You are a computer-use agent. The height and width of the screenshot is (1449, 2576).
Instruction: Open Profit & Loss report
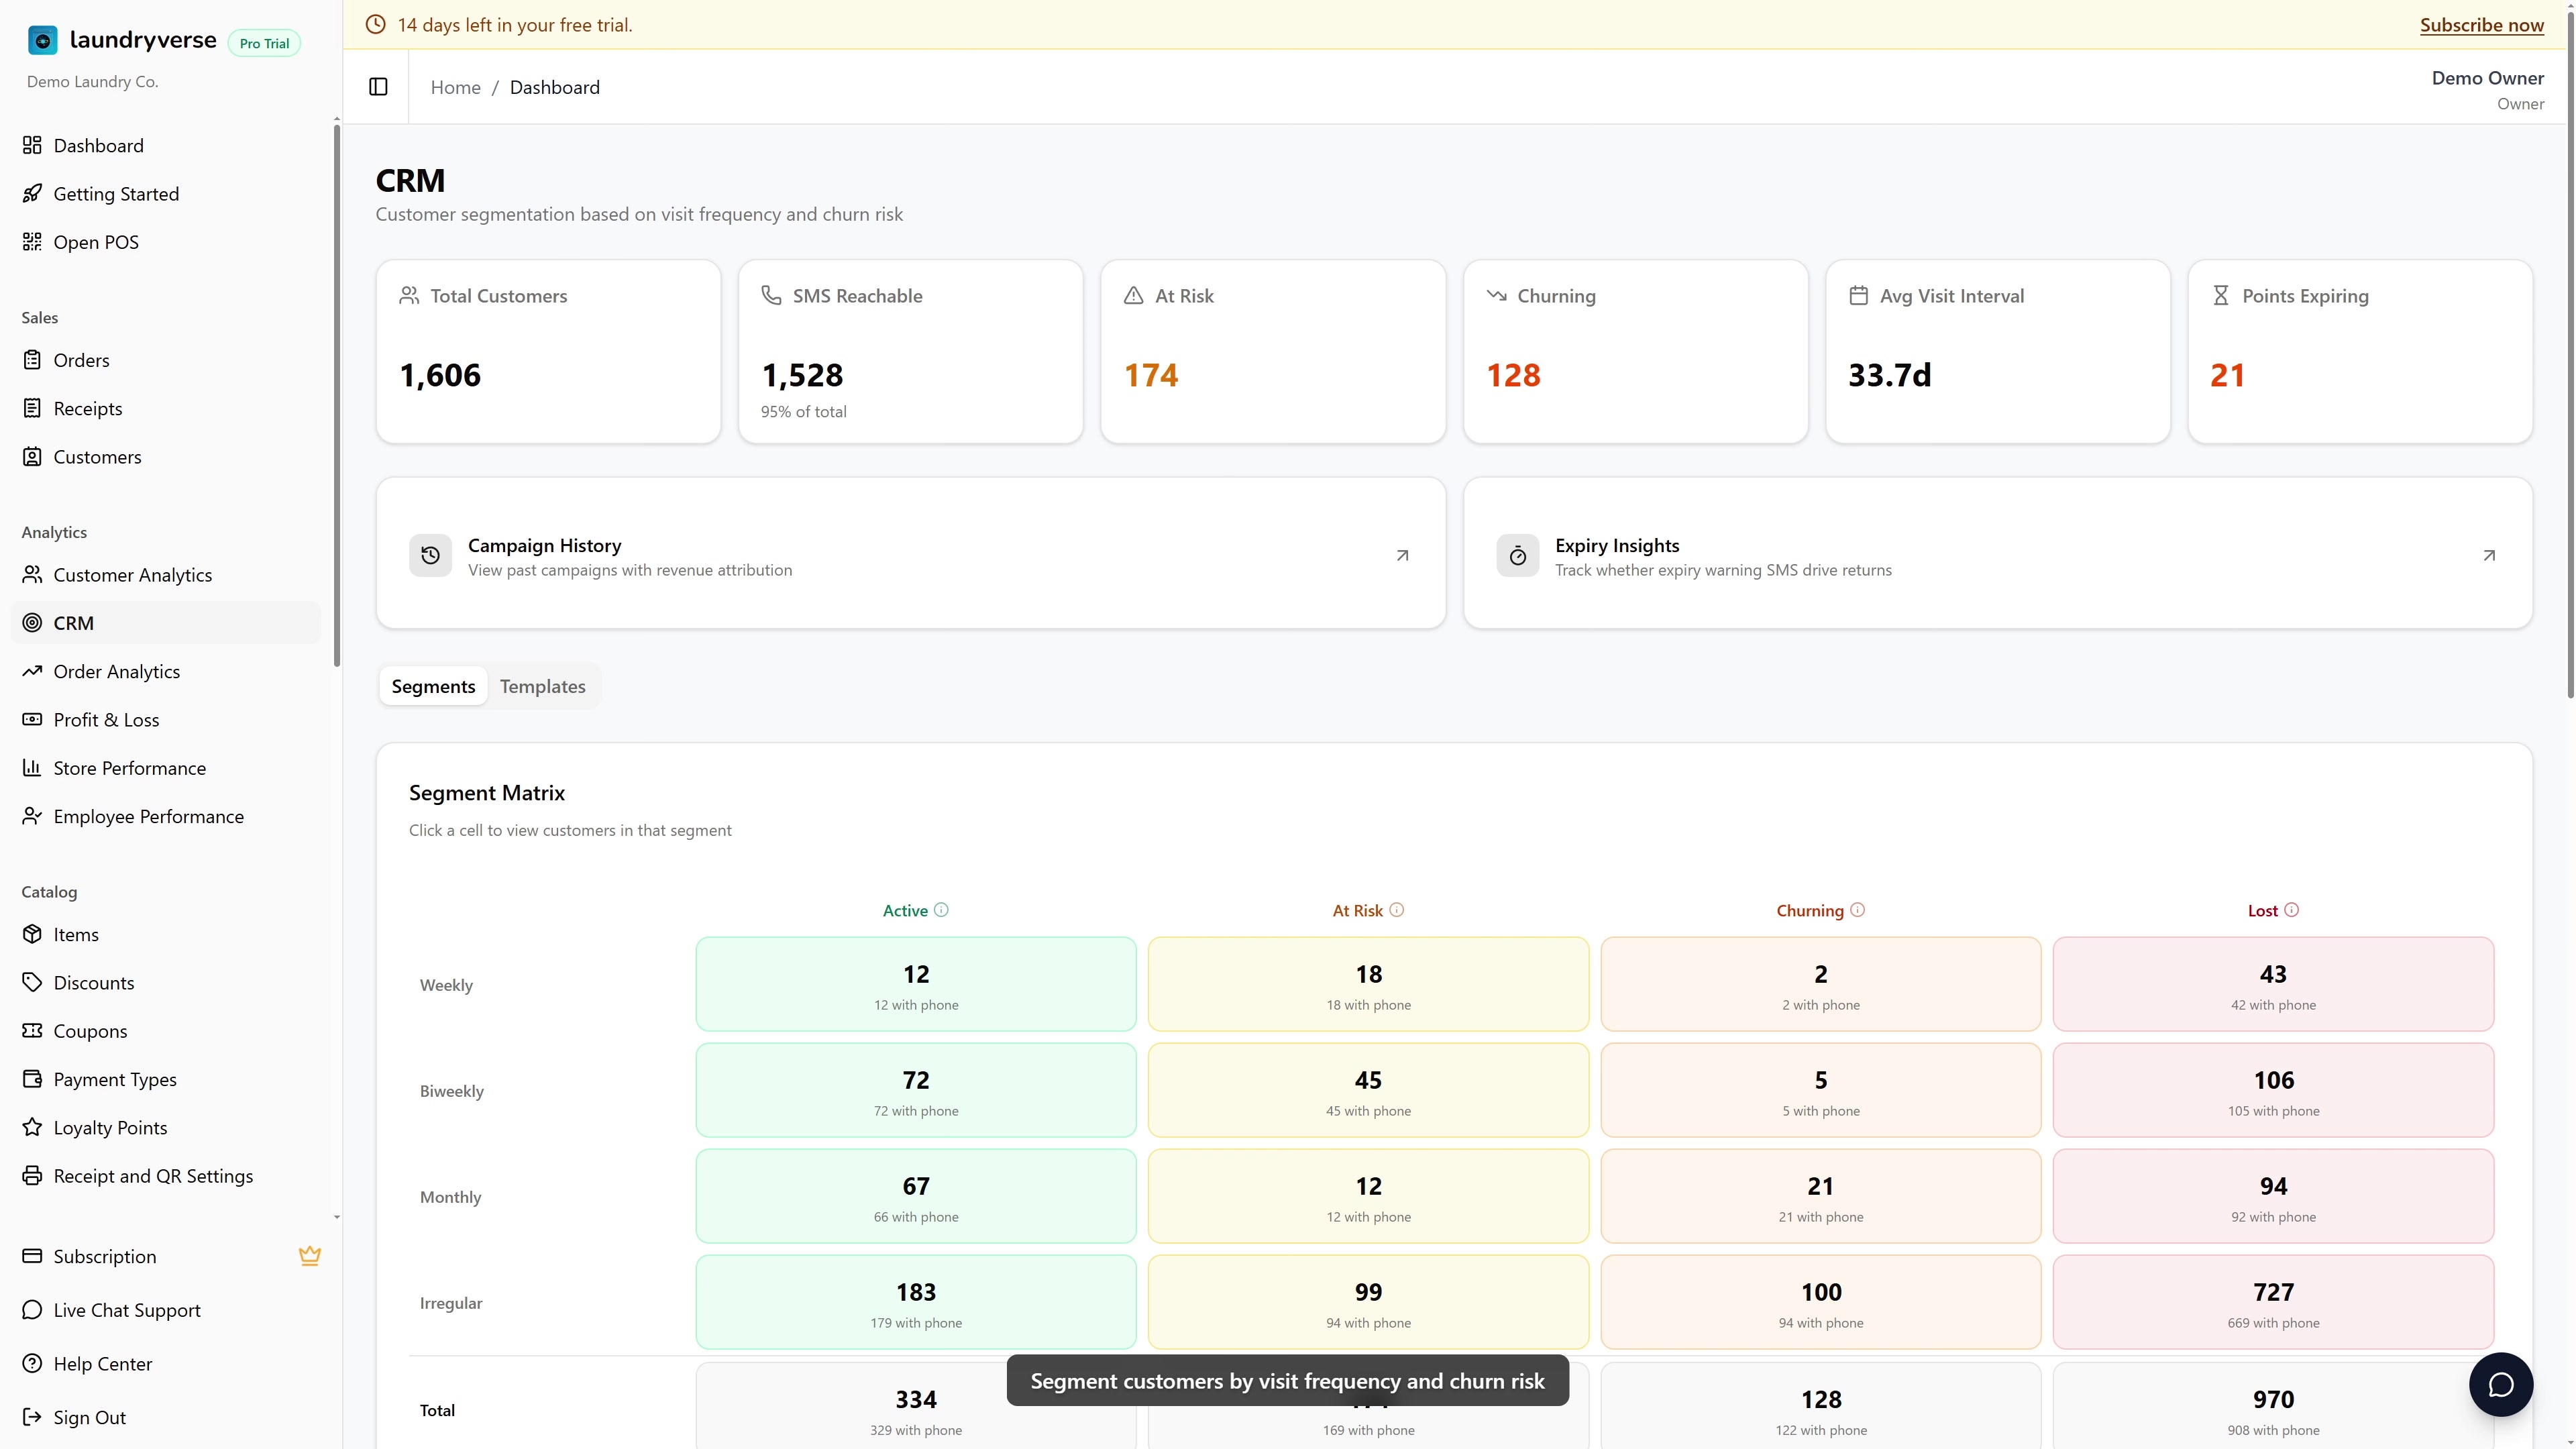[166, 720]
